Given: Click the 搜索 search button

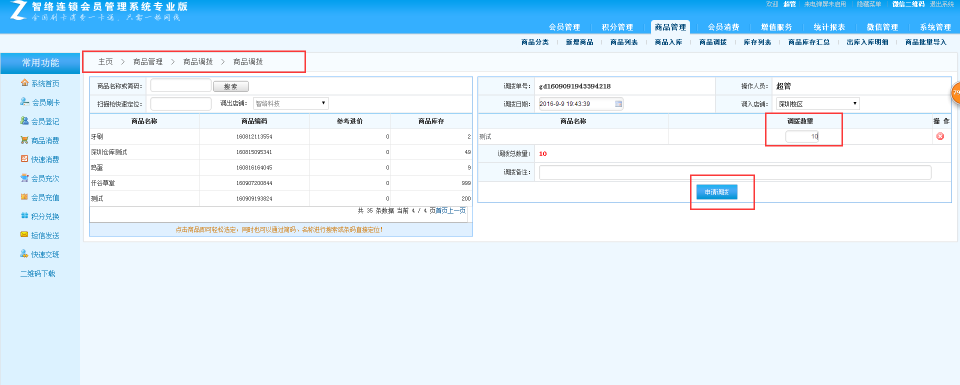Looking at the screenshot, I should (231, 86).
